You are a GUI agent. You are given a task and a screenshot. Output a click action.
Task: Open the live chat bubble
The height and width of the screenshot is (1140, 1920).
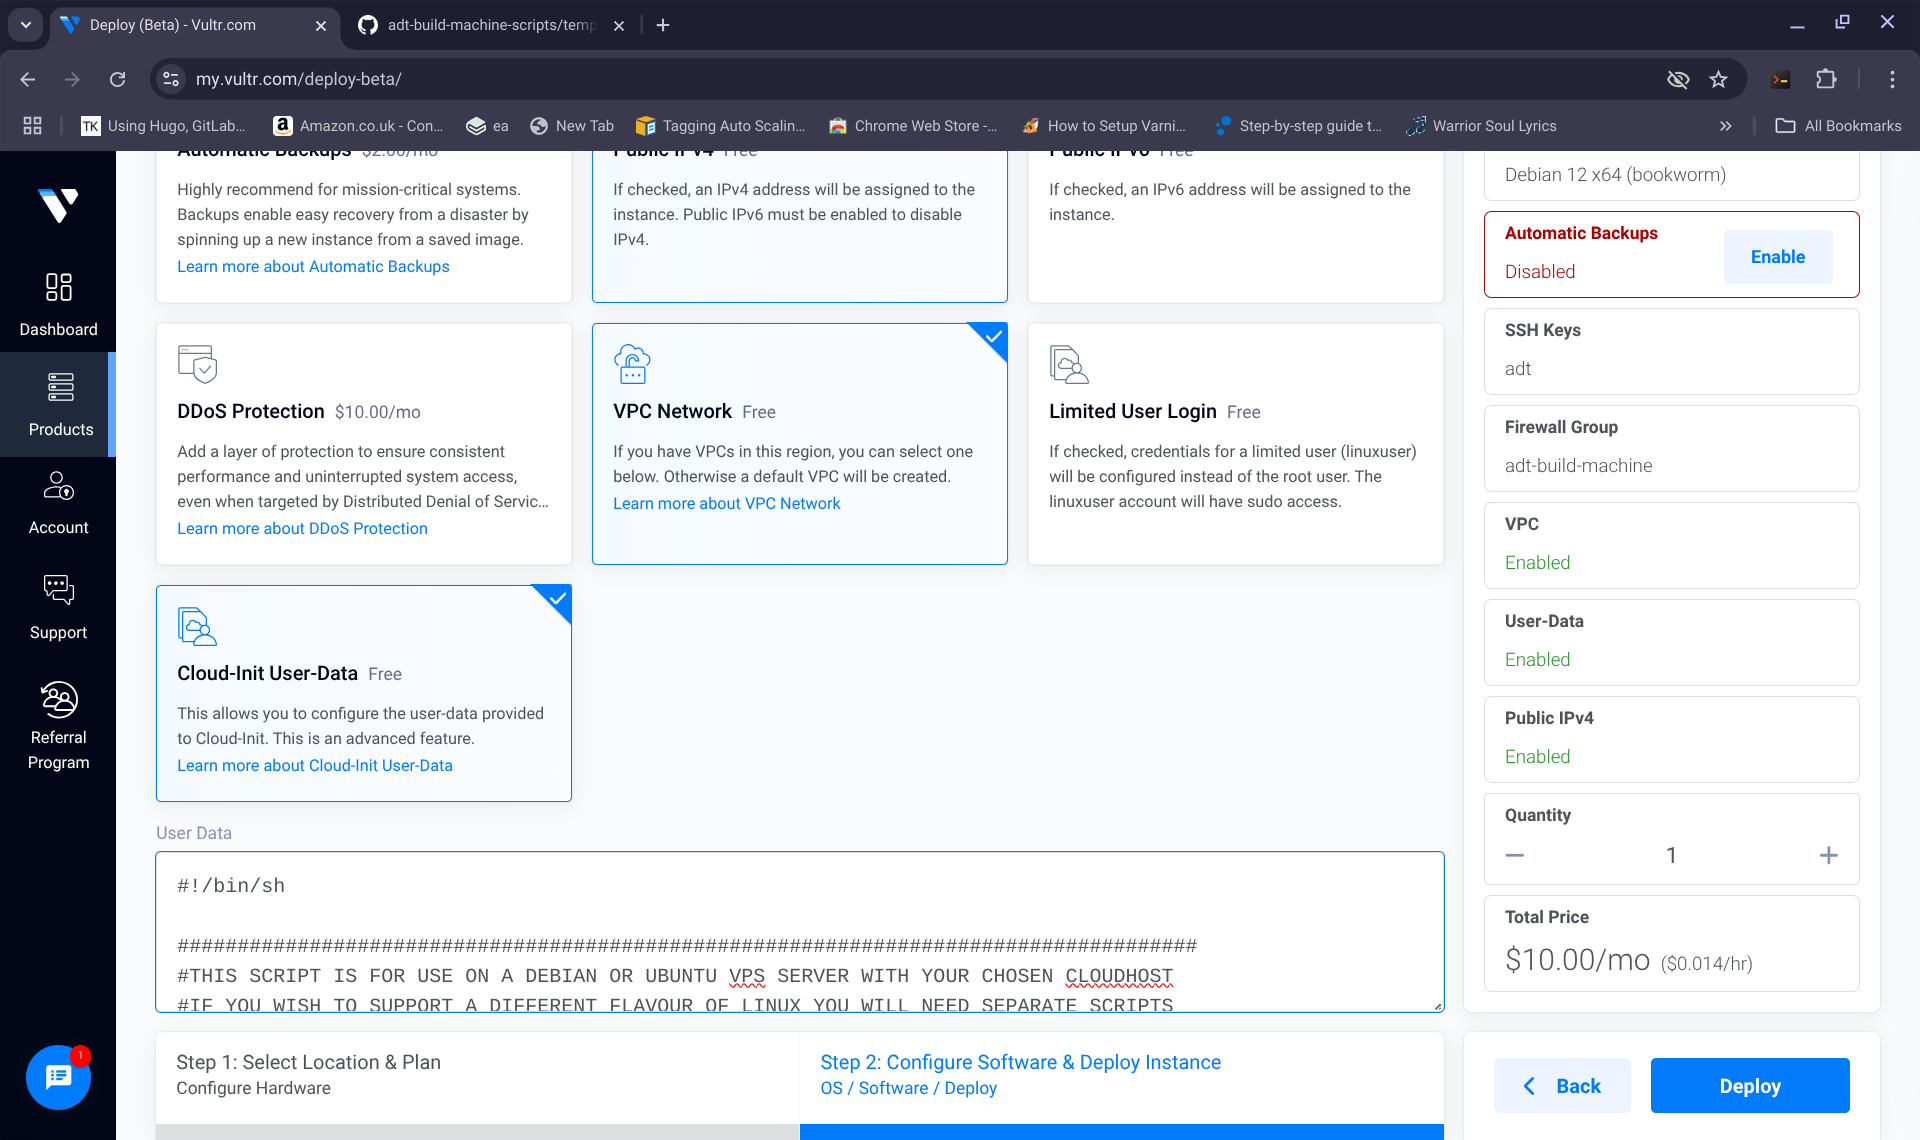58,1077
